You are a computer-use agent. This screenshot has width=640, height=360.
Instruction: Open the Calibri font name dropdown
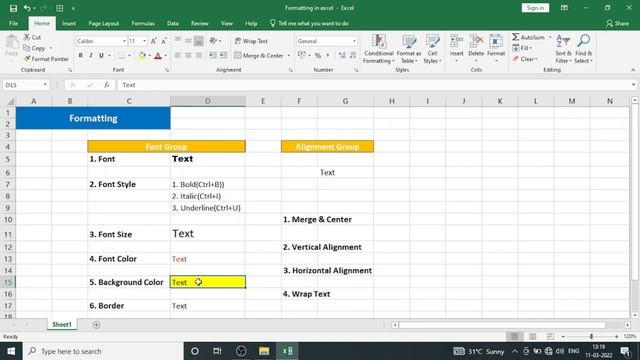tap(124, 41)
